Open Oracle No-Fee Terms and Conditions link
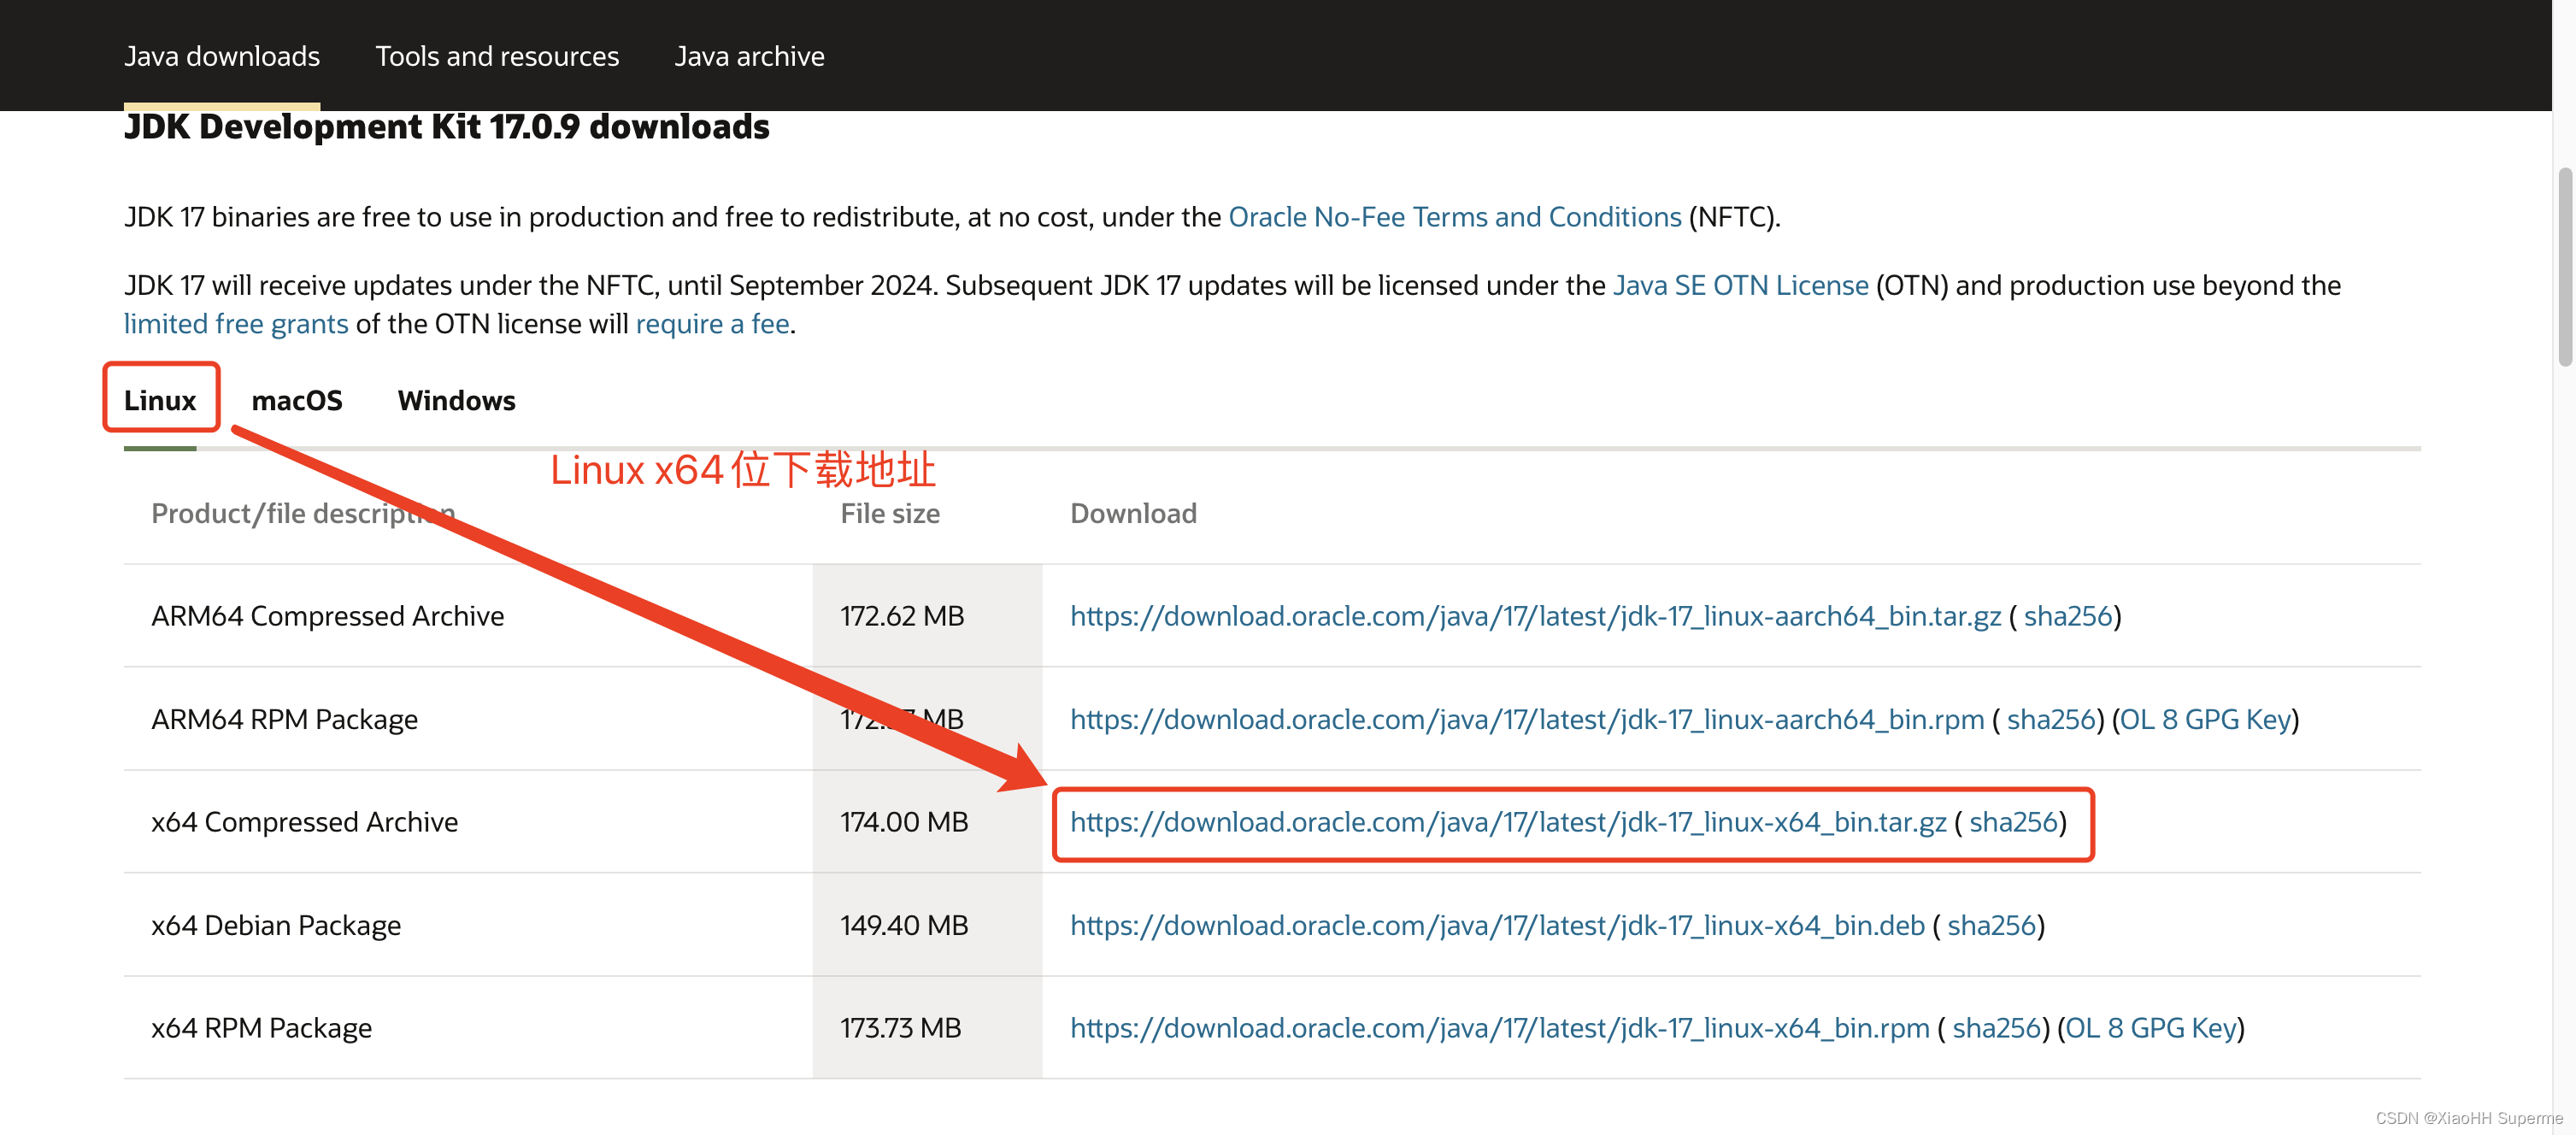2576x1135 pixels. (1454, 217)
